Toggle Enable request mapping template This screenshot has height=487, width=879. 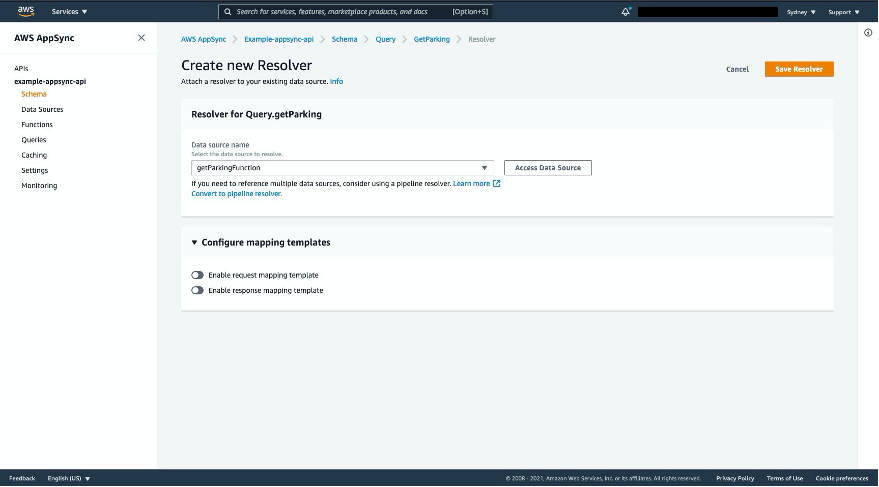[197, 275]
